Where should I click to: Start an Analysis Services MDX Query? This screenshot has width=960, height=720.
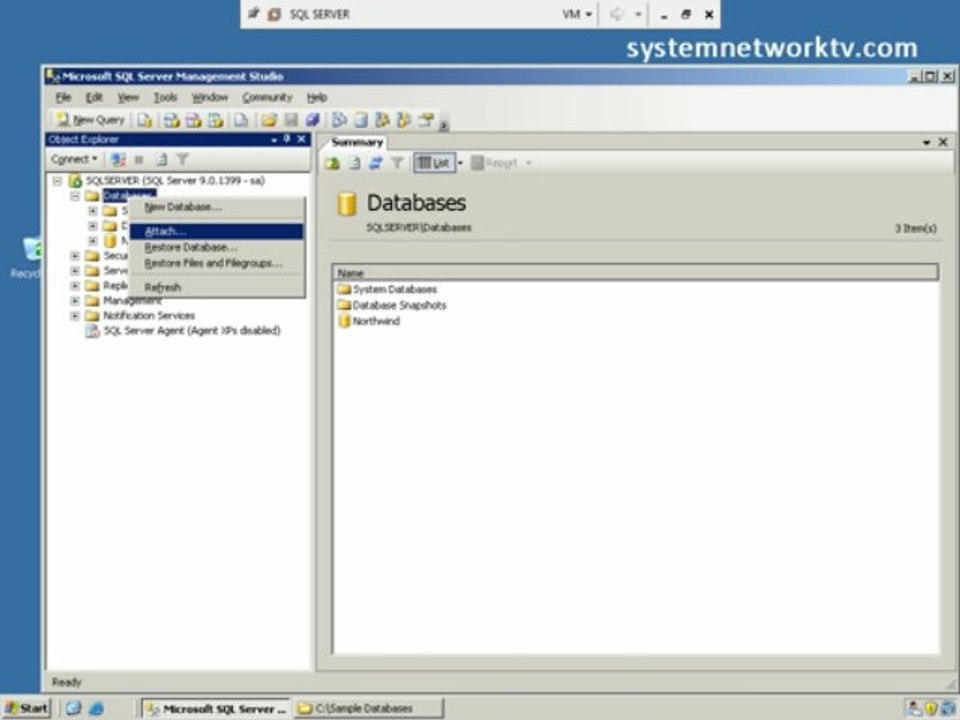pos(172,120)
